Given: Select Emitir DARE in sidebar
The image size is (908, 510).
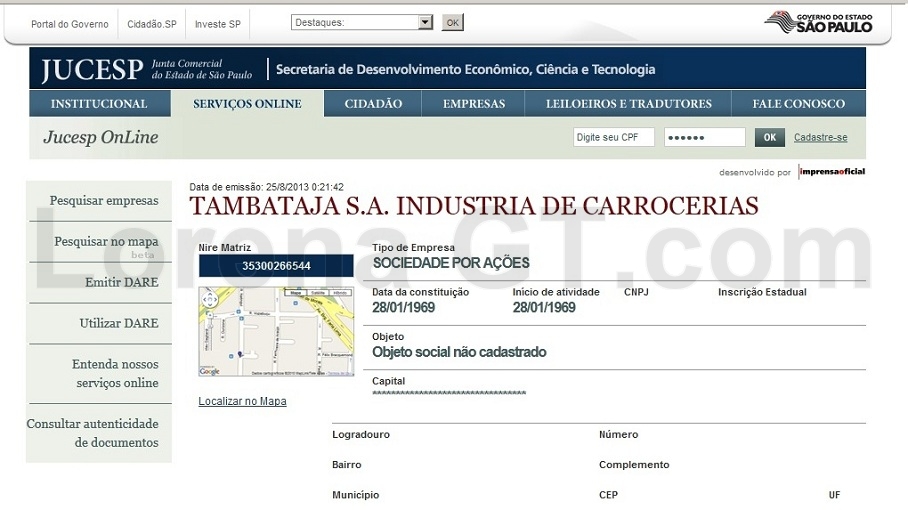Looking at the screenshot, I should tap(122, 282).
